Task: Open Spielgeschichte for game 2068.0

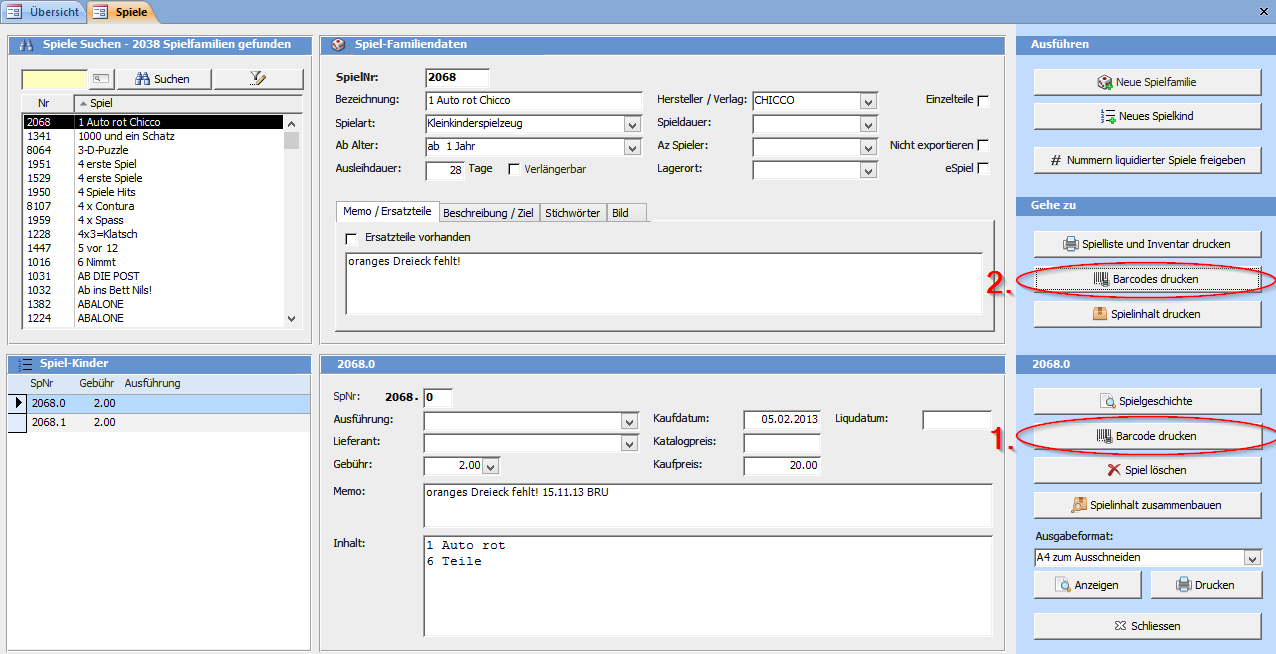Action: coord(1147,401)
